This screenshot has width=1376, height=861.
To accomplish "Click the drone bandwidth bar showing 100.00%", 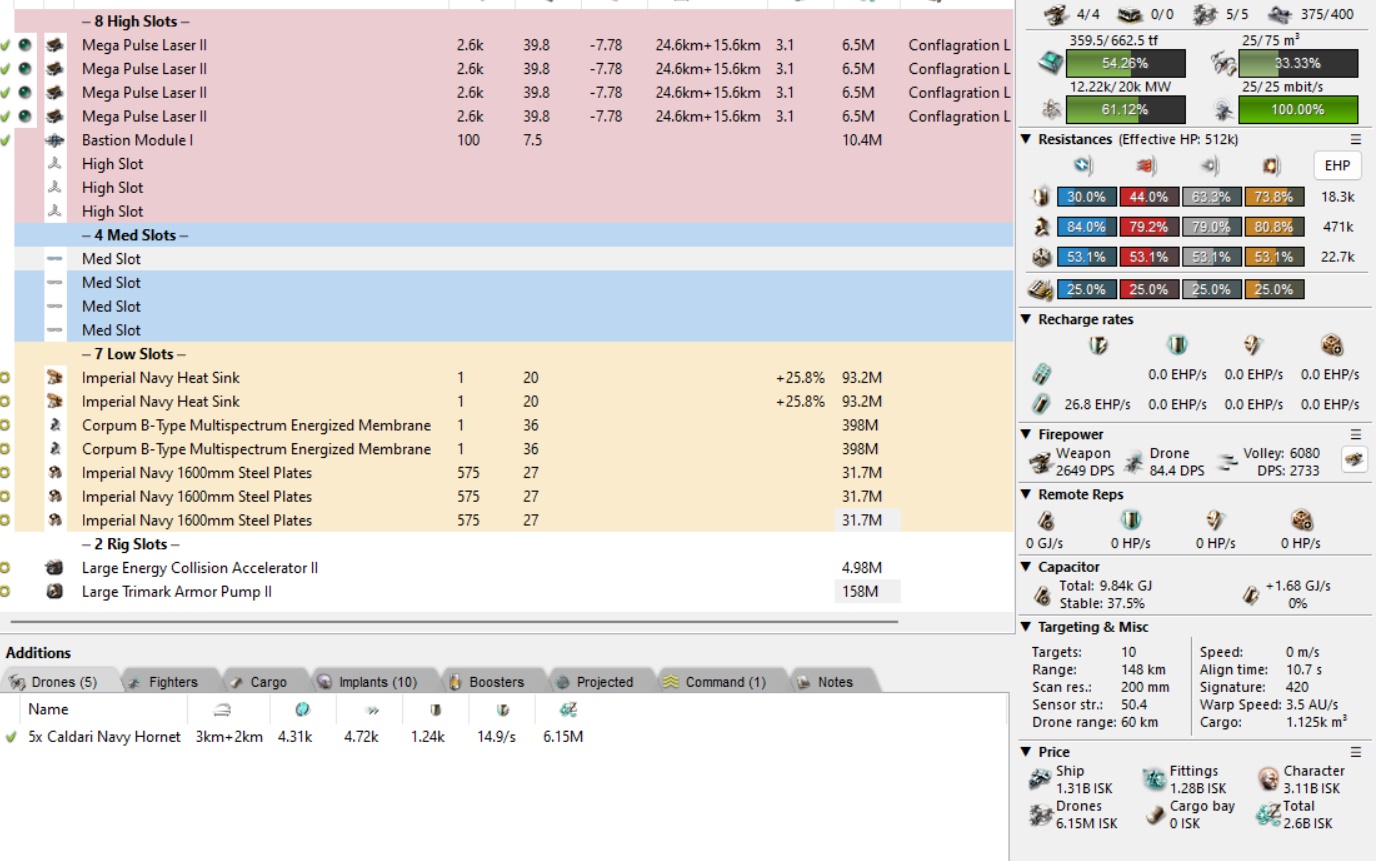I will [x=1298, y=109].
